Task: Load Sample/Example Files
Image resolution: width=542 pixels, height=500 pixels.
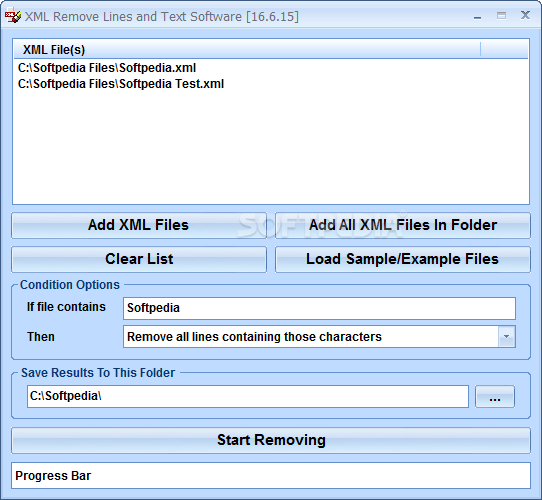Action: tap(403, 259)
